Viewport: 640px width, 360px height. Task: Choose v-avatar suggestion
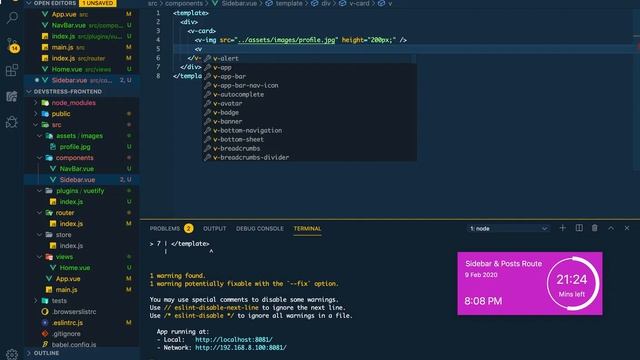(310, 103)
